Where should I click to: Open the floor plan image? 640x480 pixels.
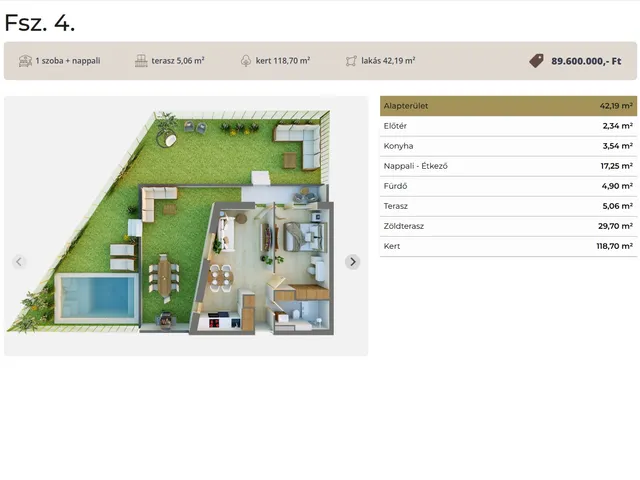click(x=185, y=225)
